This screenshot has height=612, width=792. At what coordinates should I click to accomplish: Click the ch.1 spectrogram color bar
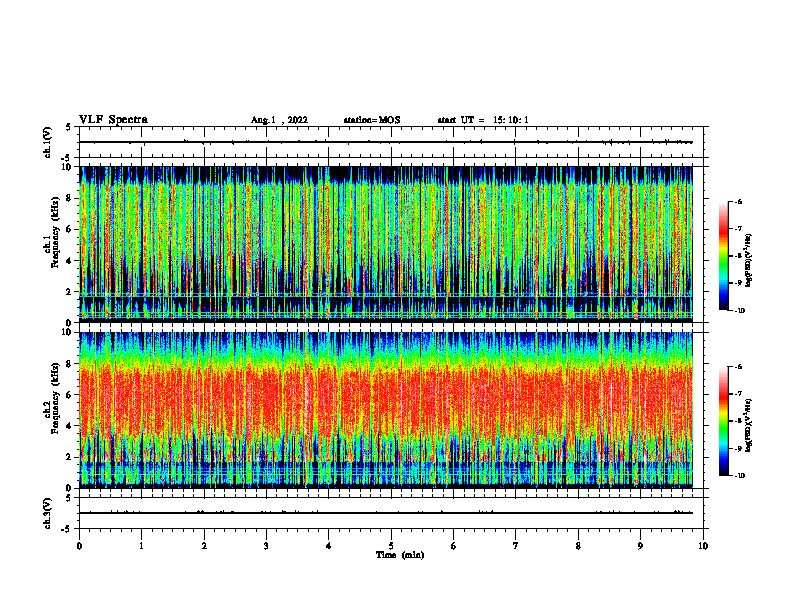point(723,256)
